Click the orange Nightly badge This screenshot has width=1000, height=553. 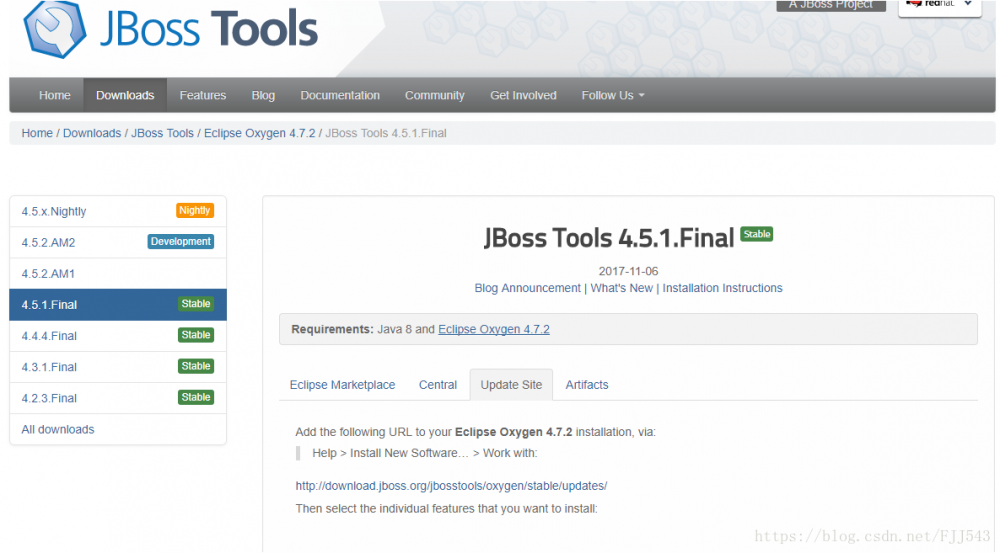pyautogui.click(x=195, y=210)
